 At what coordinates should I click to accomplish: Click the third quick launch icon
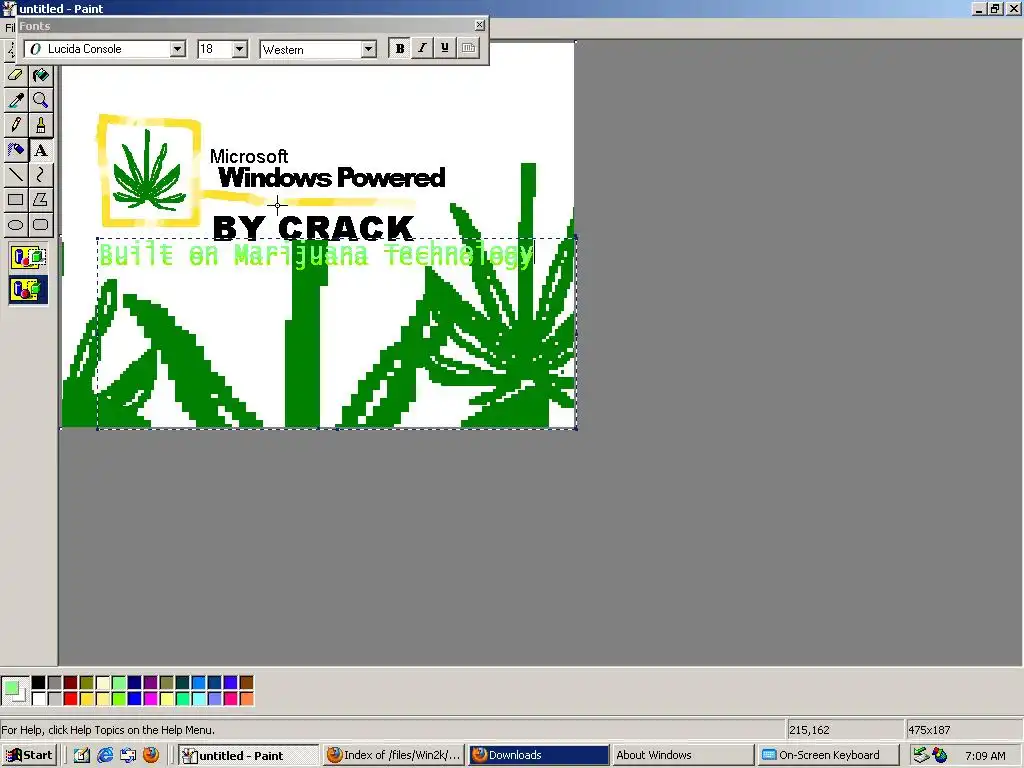click(x=128, y=755)
